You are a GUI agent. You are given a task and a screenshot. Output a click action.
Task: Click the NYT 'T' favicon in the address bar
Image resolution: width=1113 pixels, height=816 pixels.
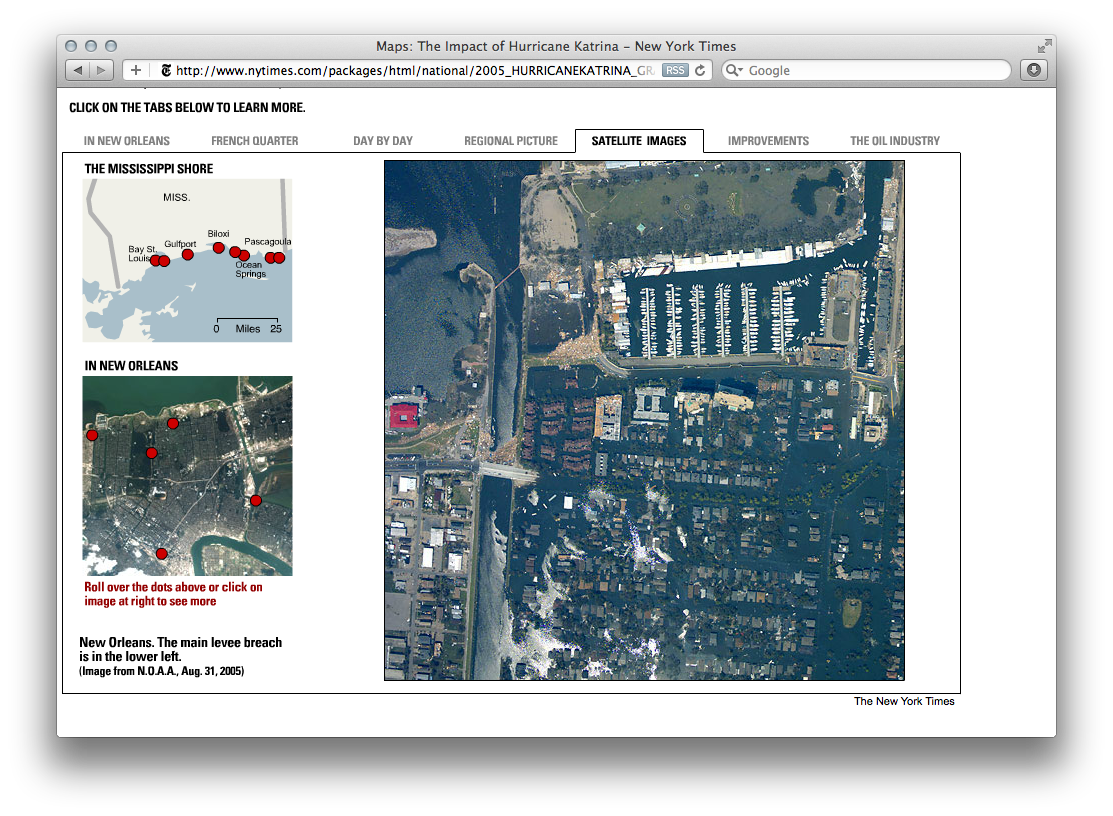165,70
